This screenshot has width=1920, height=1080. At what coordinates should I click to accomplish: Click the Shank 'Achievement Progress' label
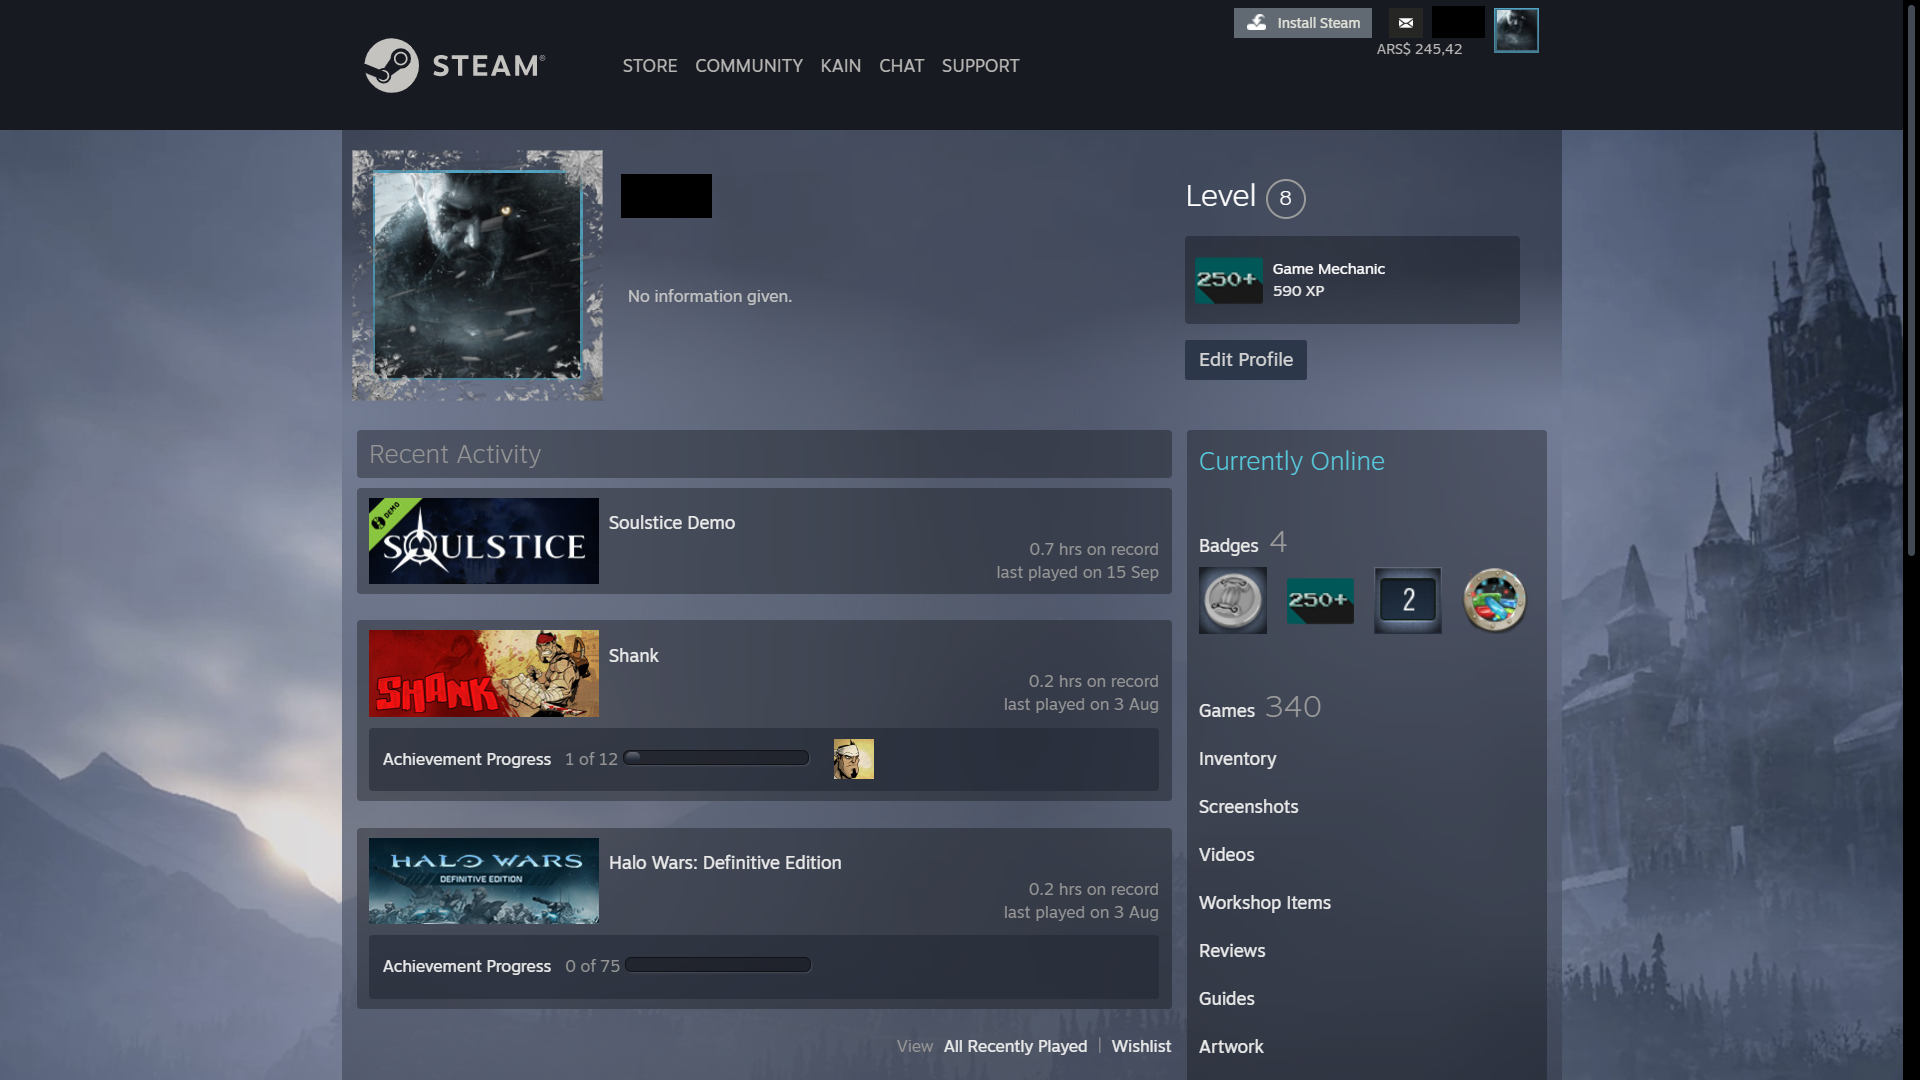click(x=467, y=759)
